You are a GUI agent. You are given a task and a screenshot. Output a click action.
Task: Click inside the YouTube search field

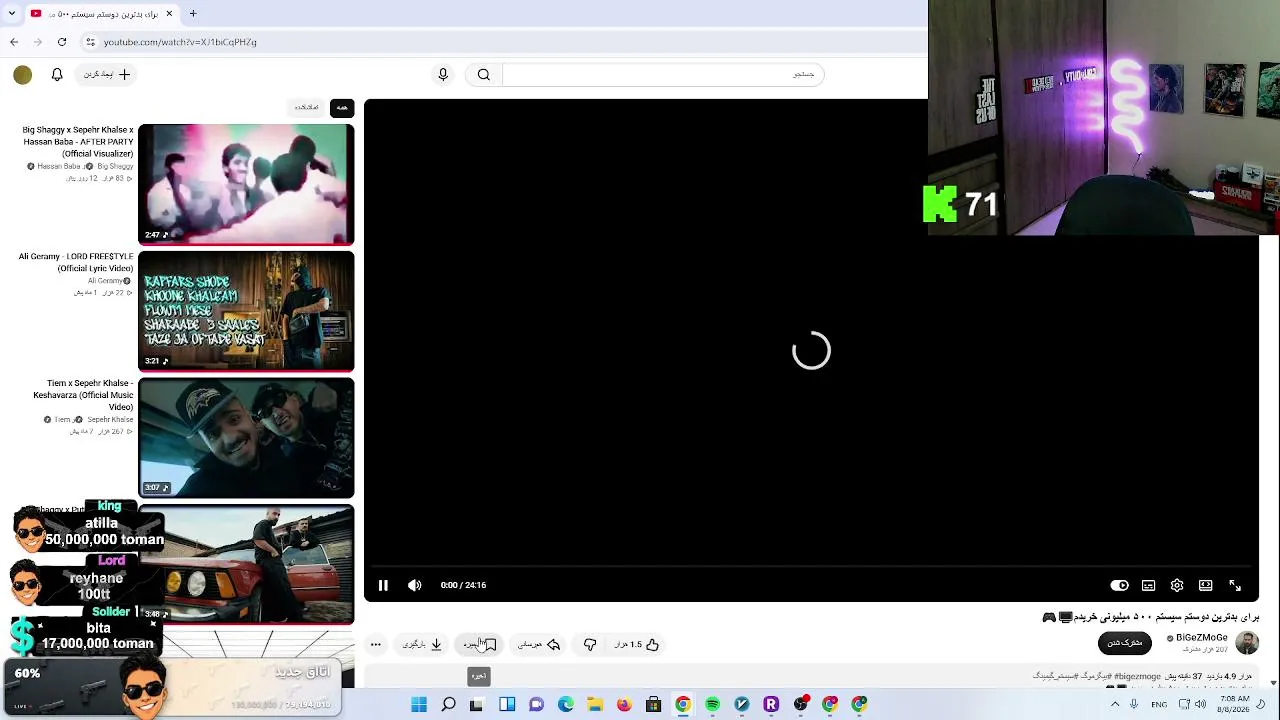[663, 74]
